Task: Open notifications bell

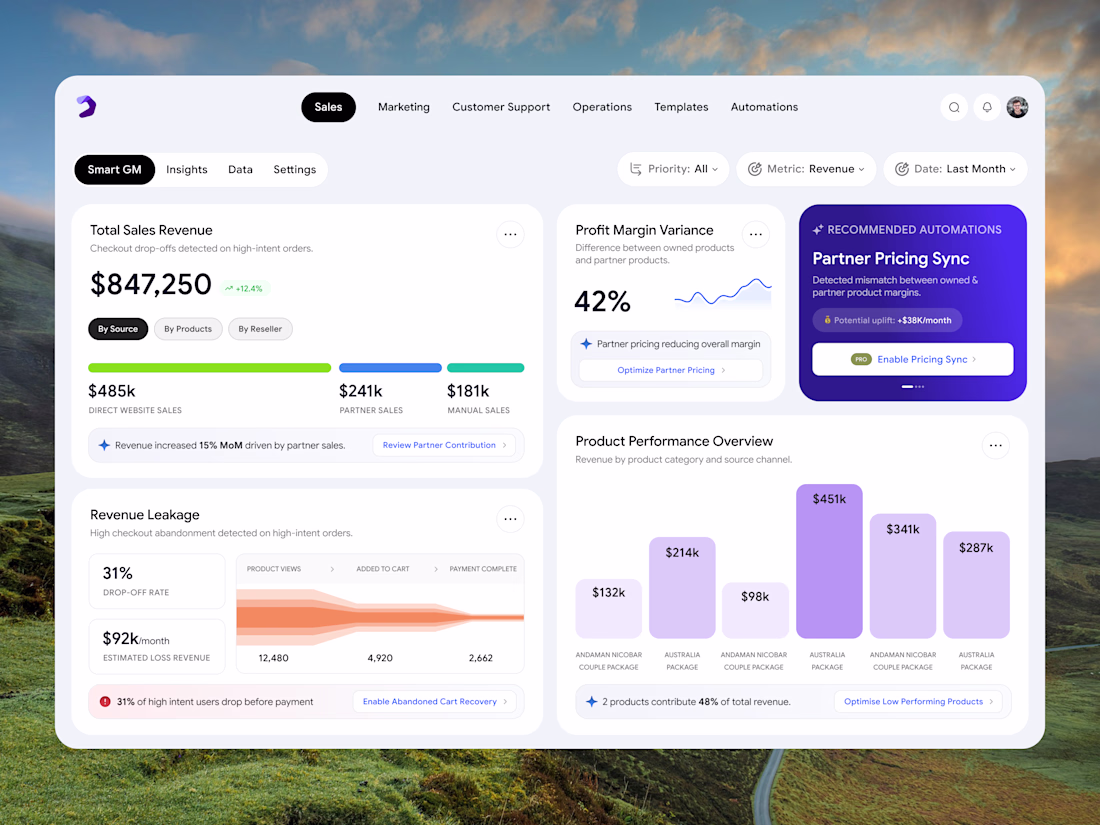Action: click(x=987, y=107)
